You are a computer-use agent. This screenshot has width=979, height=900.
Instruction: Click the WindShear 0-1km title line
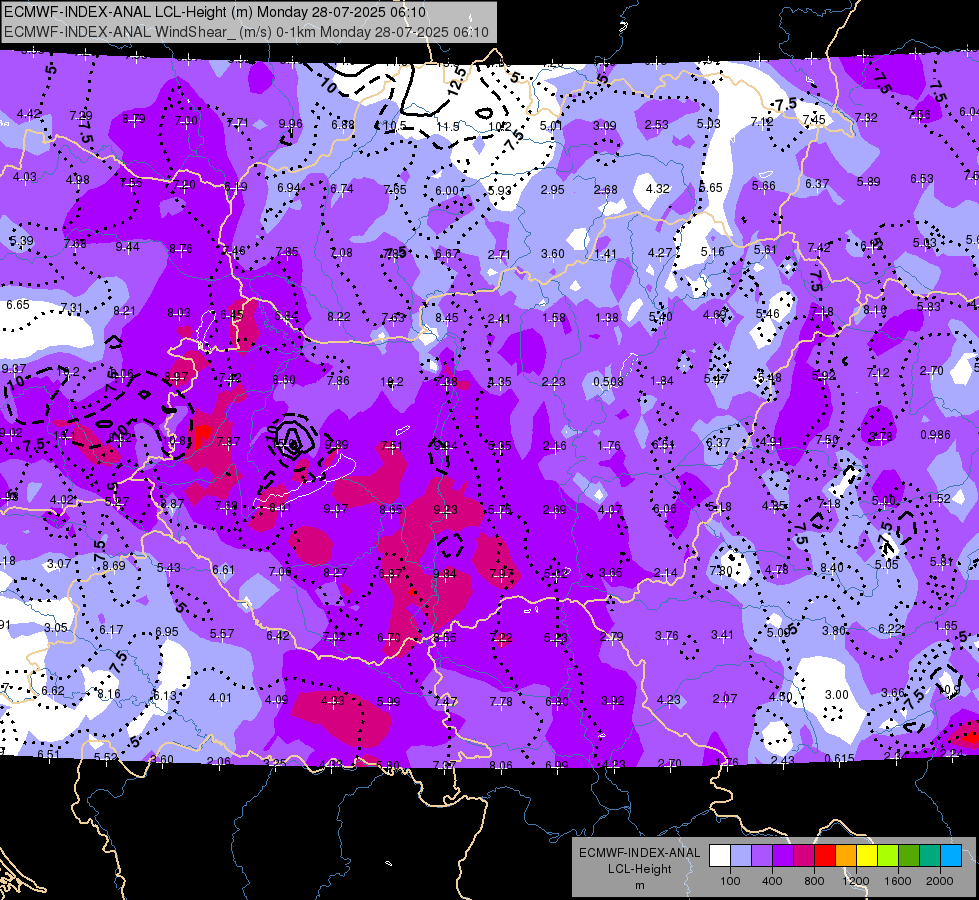246,32
